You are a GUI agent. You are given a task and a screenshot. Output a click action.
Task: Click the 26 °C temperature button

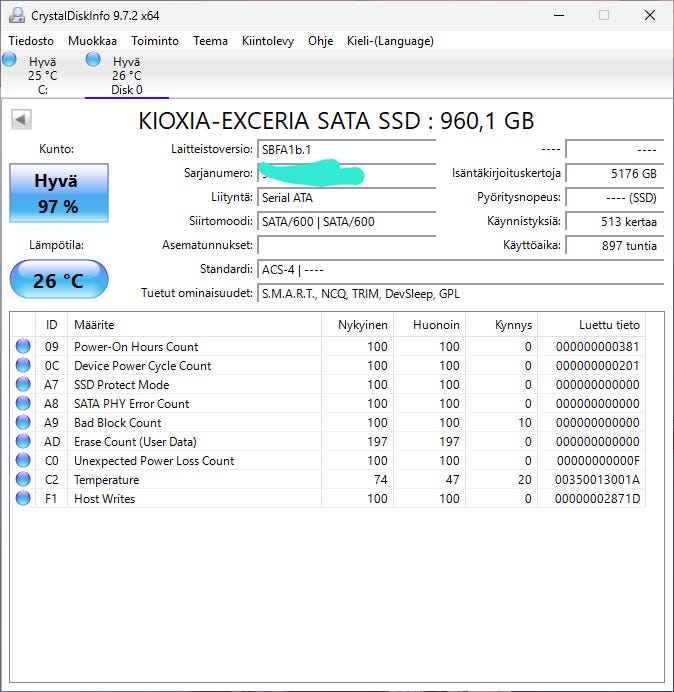pos(59,279)
